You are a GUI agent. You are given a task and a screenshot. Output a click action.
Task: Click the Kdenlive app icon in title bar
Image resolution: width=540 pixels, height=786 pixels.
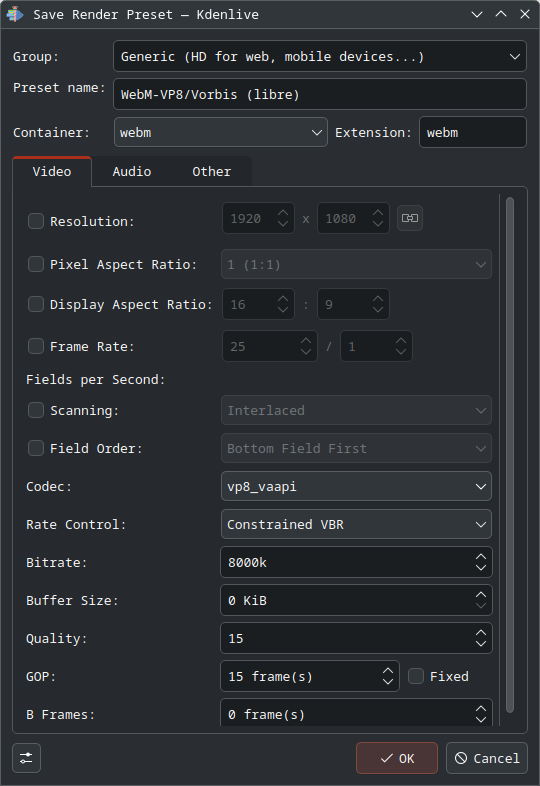15,14
